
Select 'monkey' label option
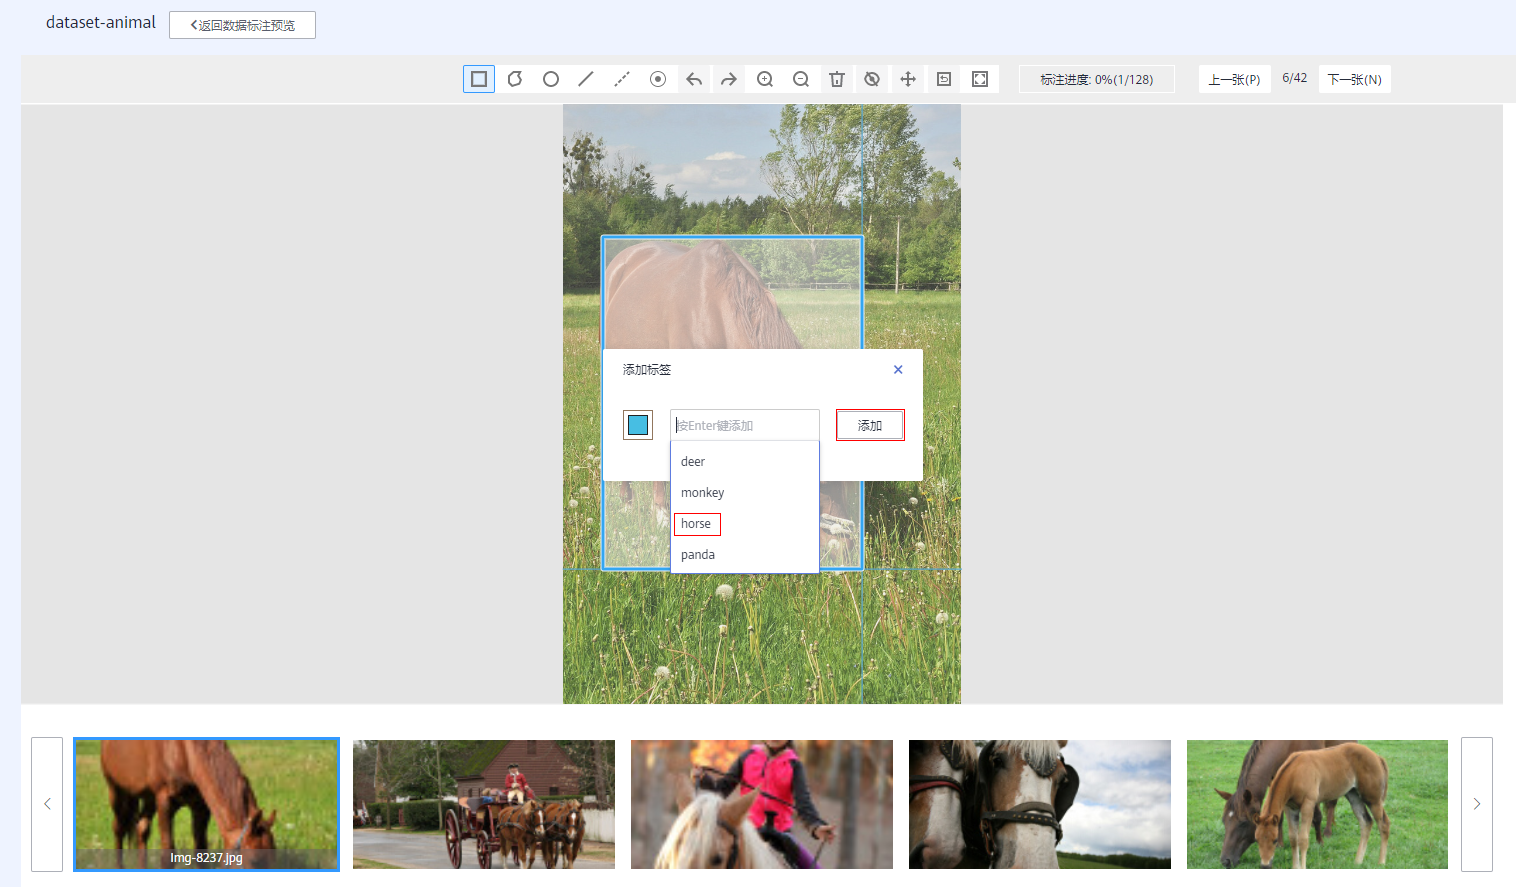tap(702, 493)
